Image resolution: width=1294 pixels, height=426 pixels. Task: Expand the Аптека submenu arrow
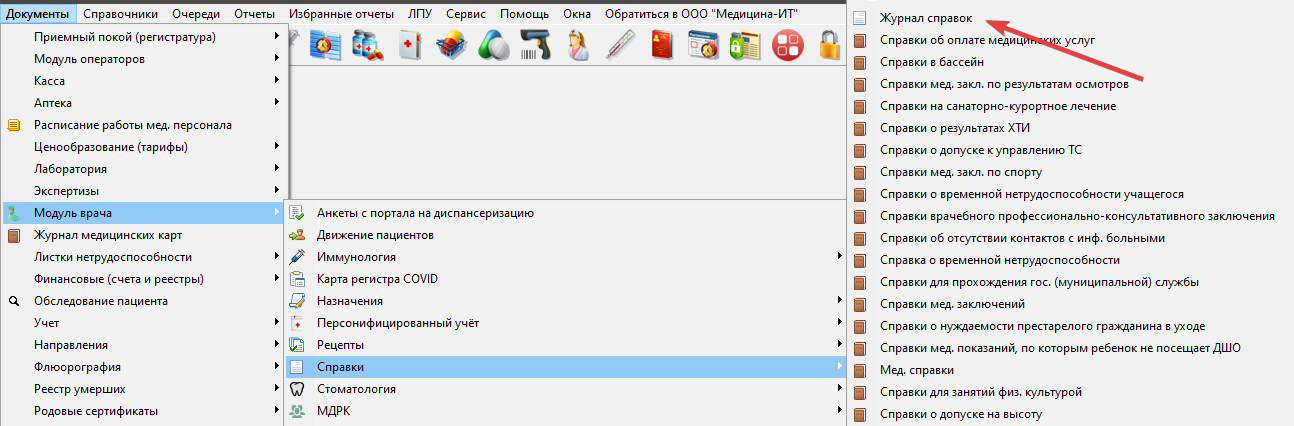[x=276, y=103]
